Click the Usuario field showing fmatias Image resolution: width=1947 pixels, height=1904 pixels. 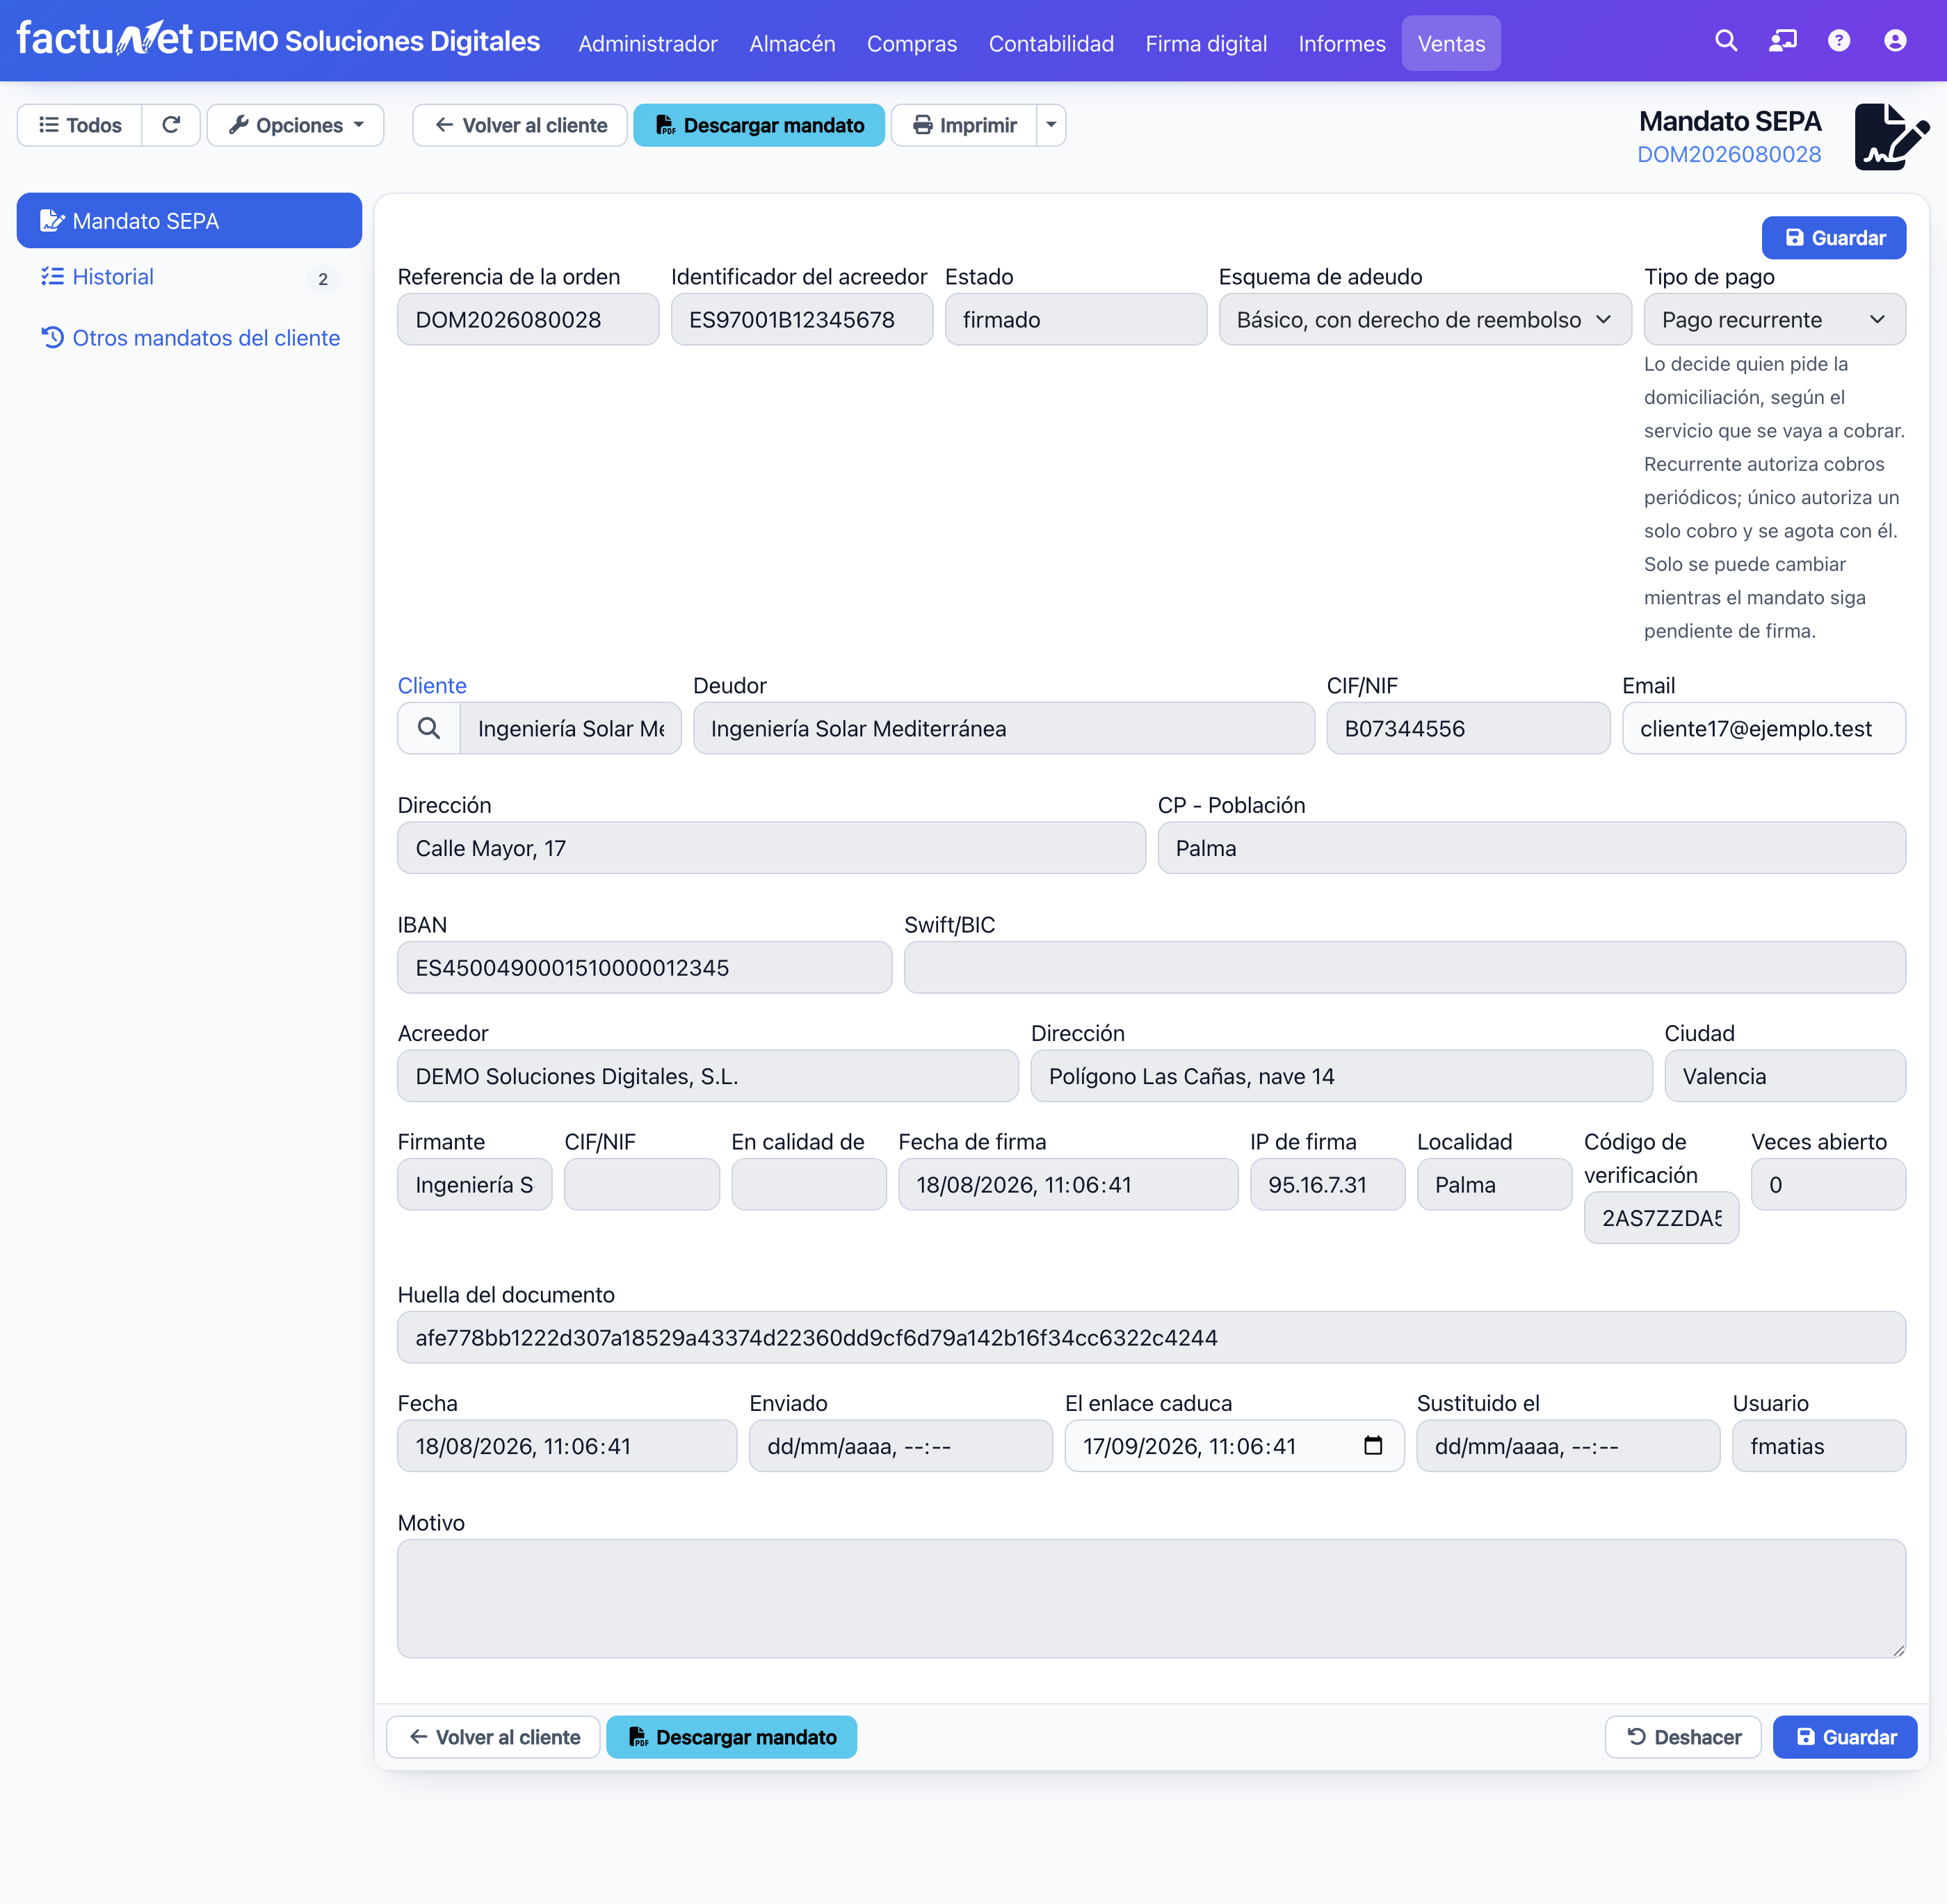tap(1819, 1445)
